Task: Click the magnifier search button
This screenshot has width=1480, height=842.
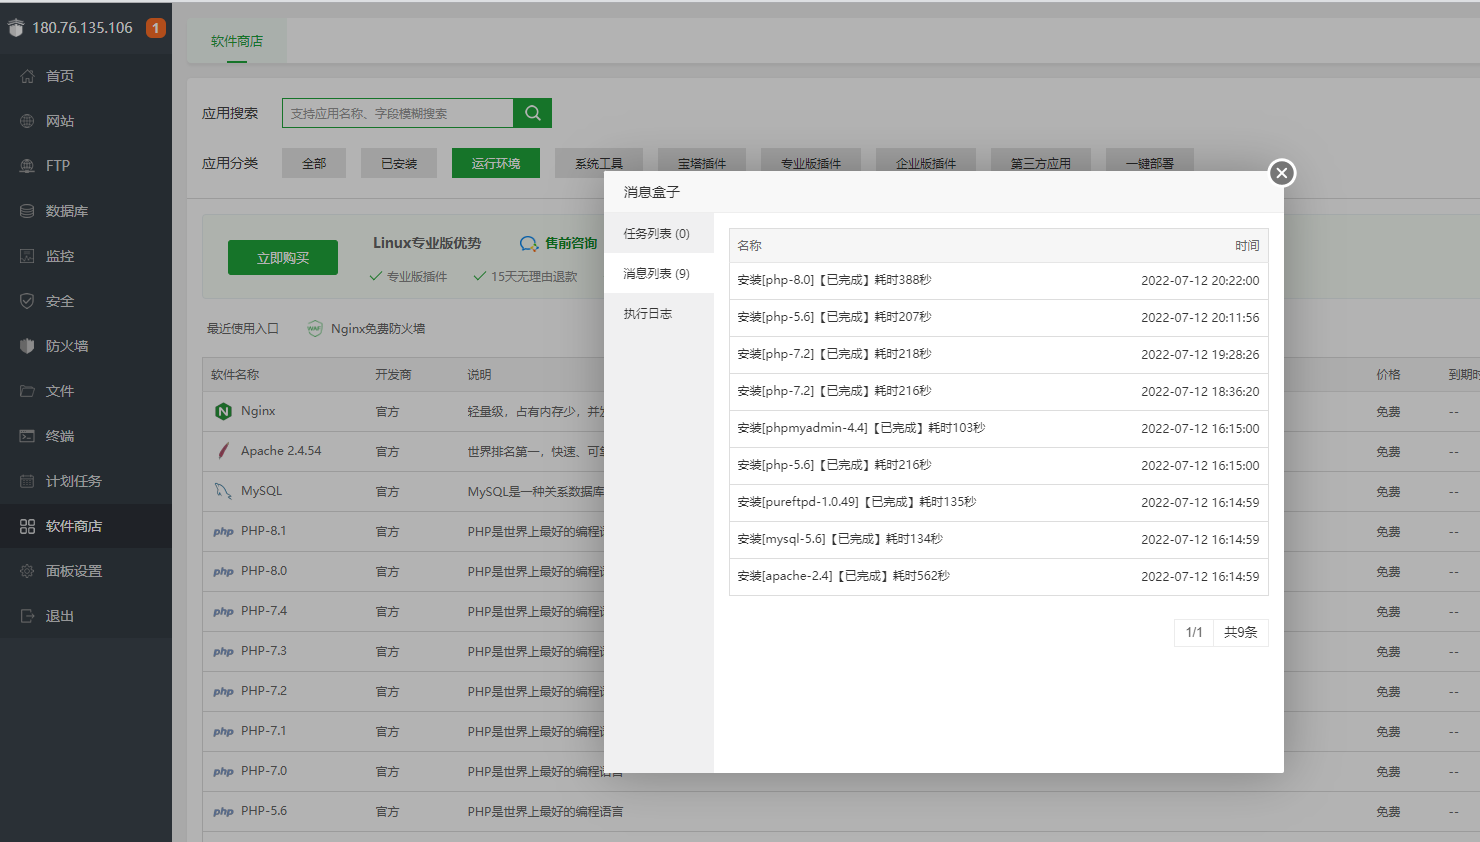Action: click(x=533, y=113)
